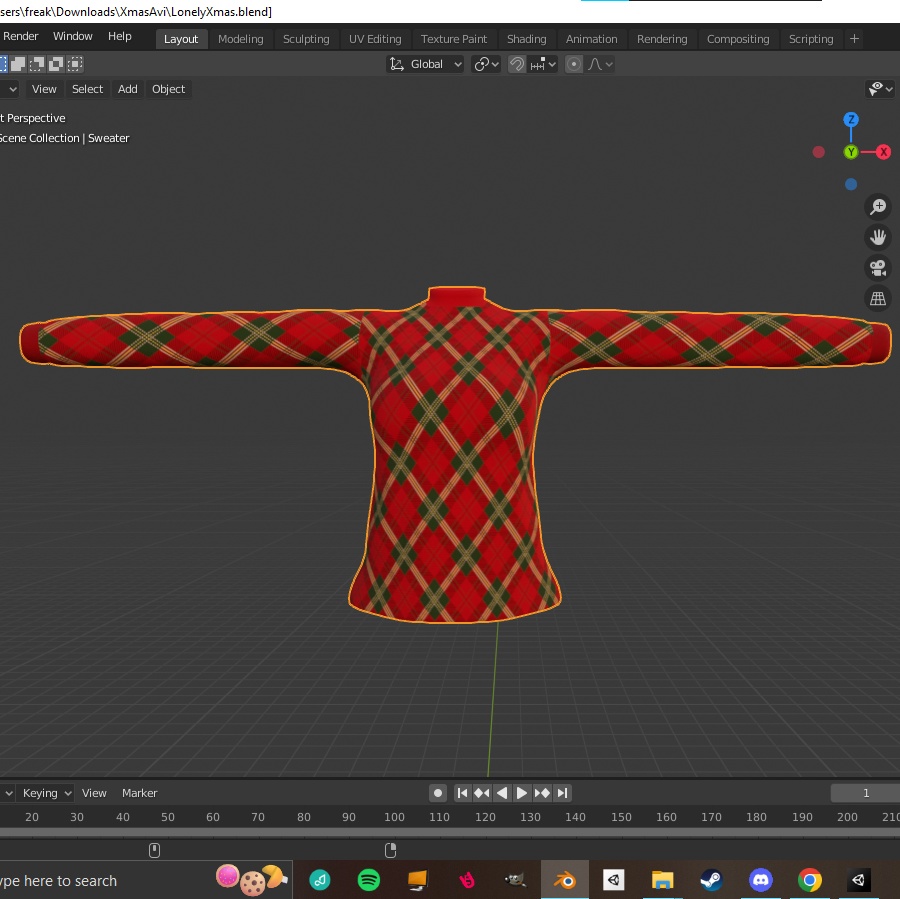The image size is (900, 899).
Task: Click the X axis gizmo color sphere
Action: [x=882, y=152]
